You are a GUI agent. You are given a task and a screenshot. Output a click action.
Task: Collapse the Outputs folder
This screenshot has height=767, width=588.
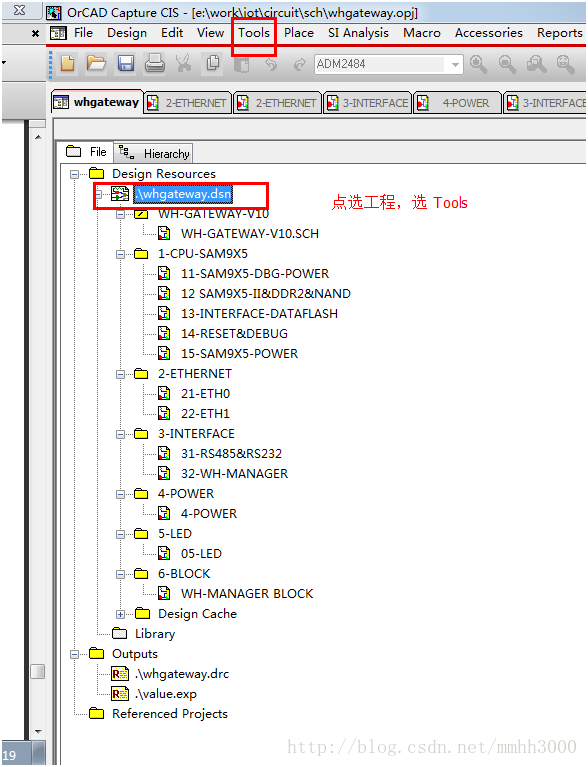74,654
